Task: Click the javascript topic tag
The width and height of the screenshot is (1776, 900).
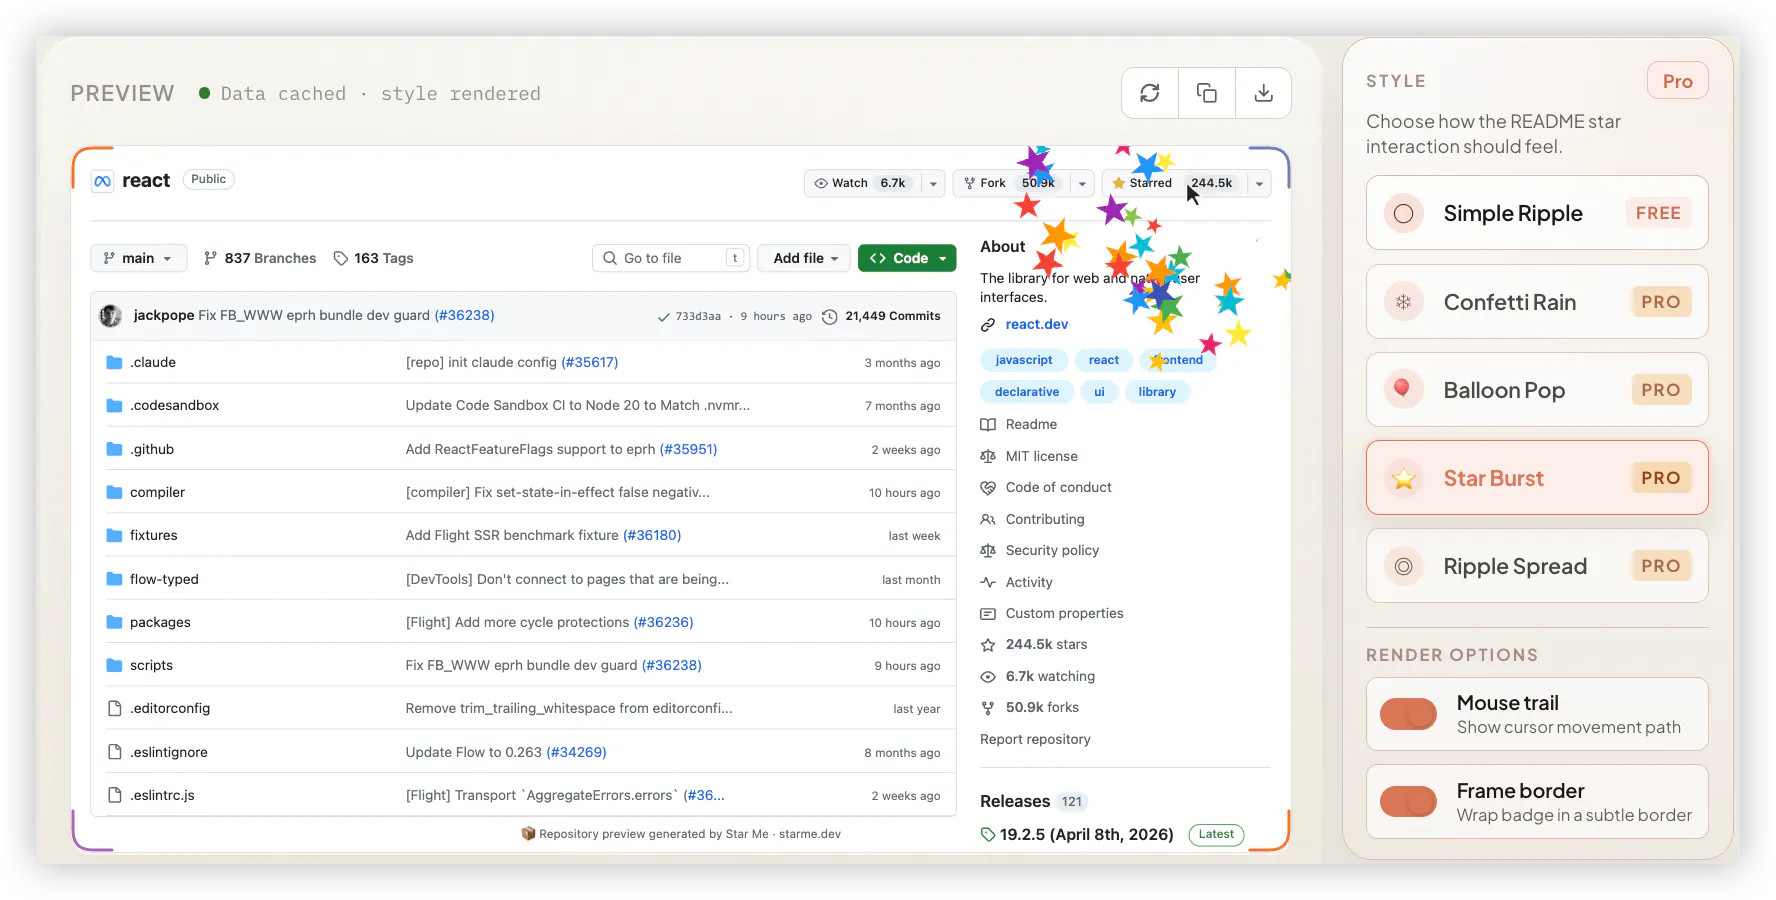Action: pyautogui.click(x=1024, y=360)
